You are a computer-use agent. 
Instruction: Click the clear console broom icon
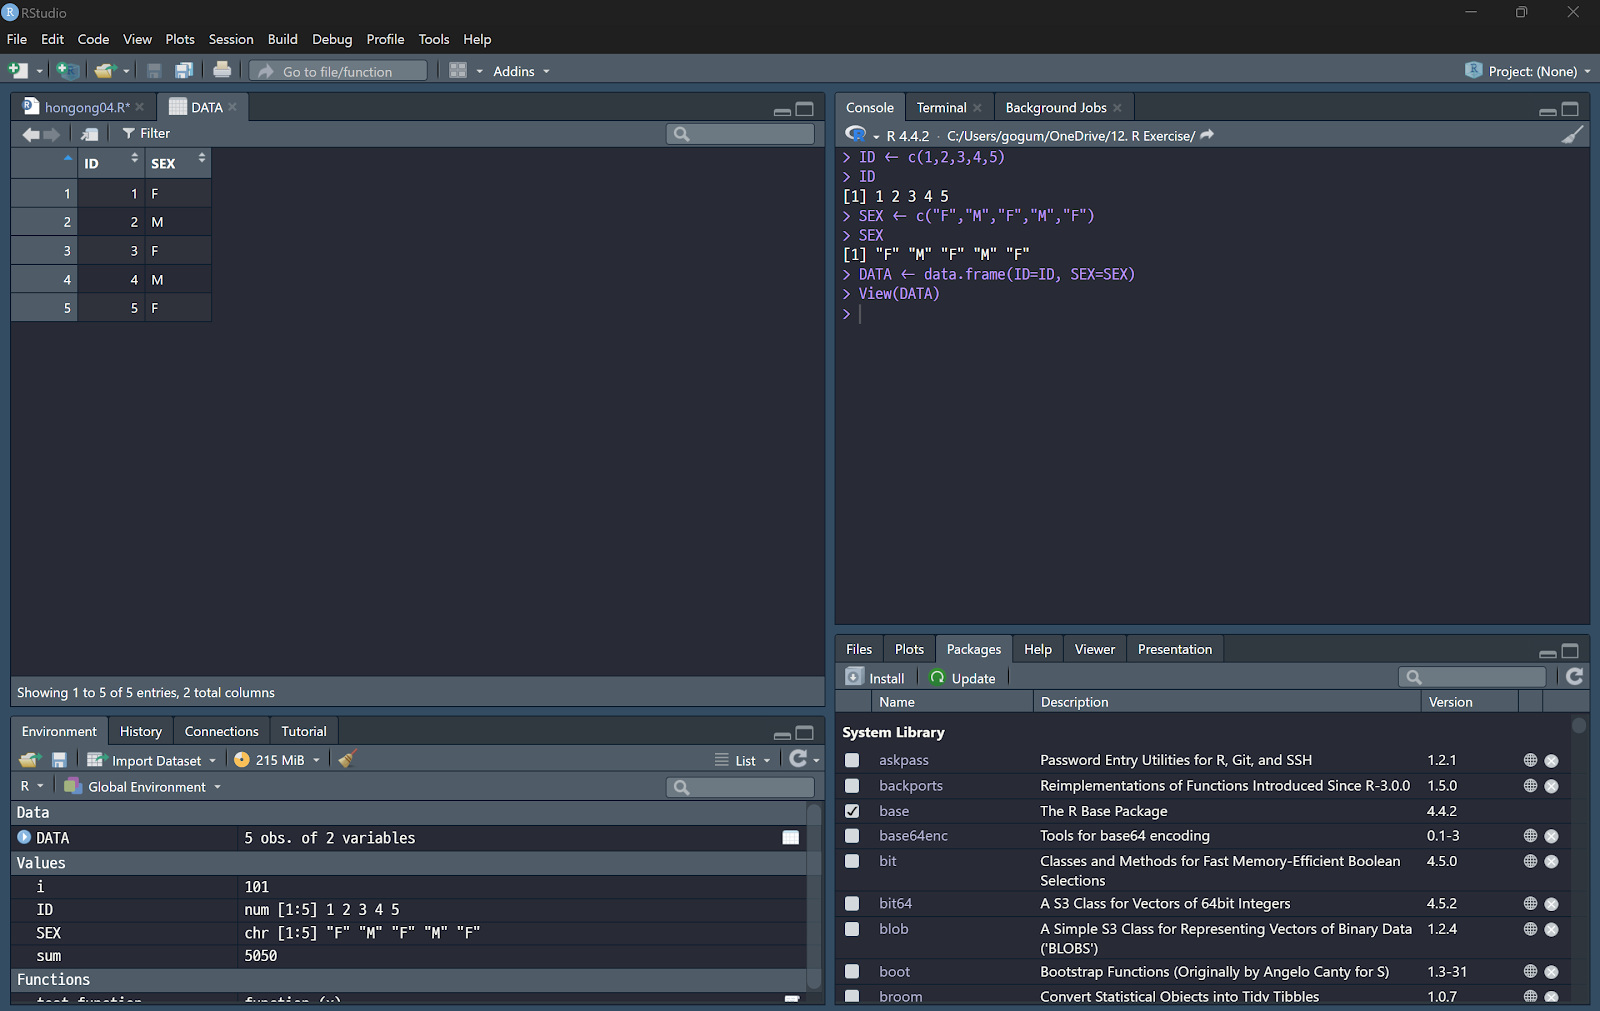[x=1572, y=135]
